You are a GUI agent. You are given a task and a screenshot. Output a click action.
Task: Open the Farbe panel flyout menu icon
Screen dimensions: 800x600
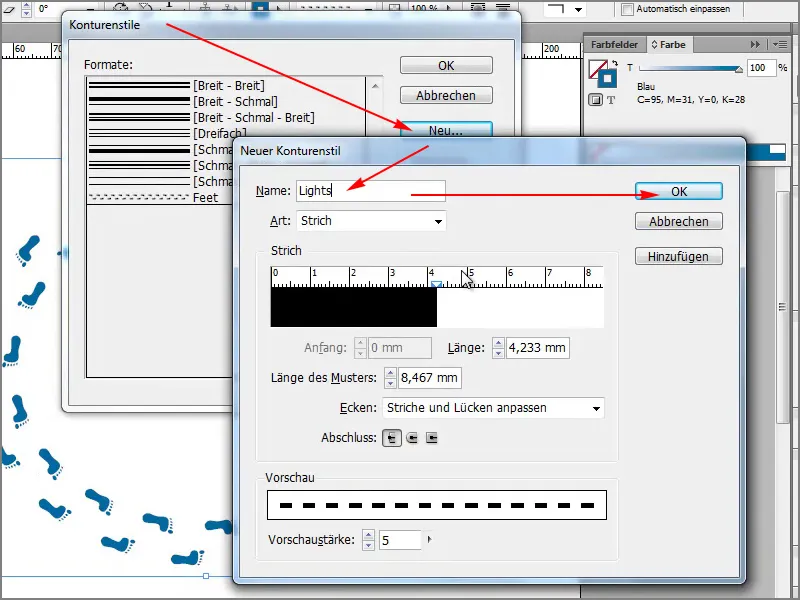coord(779,44)
